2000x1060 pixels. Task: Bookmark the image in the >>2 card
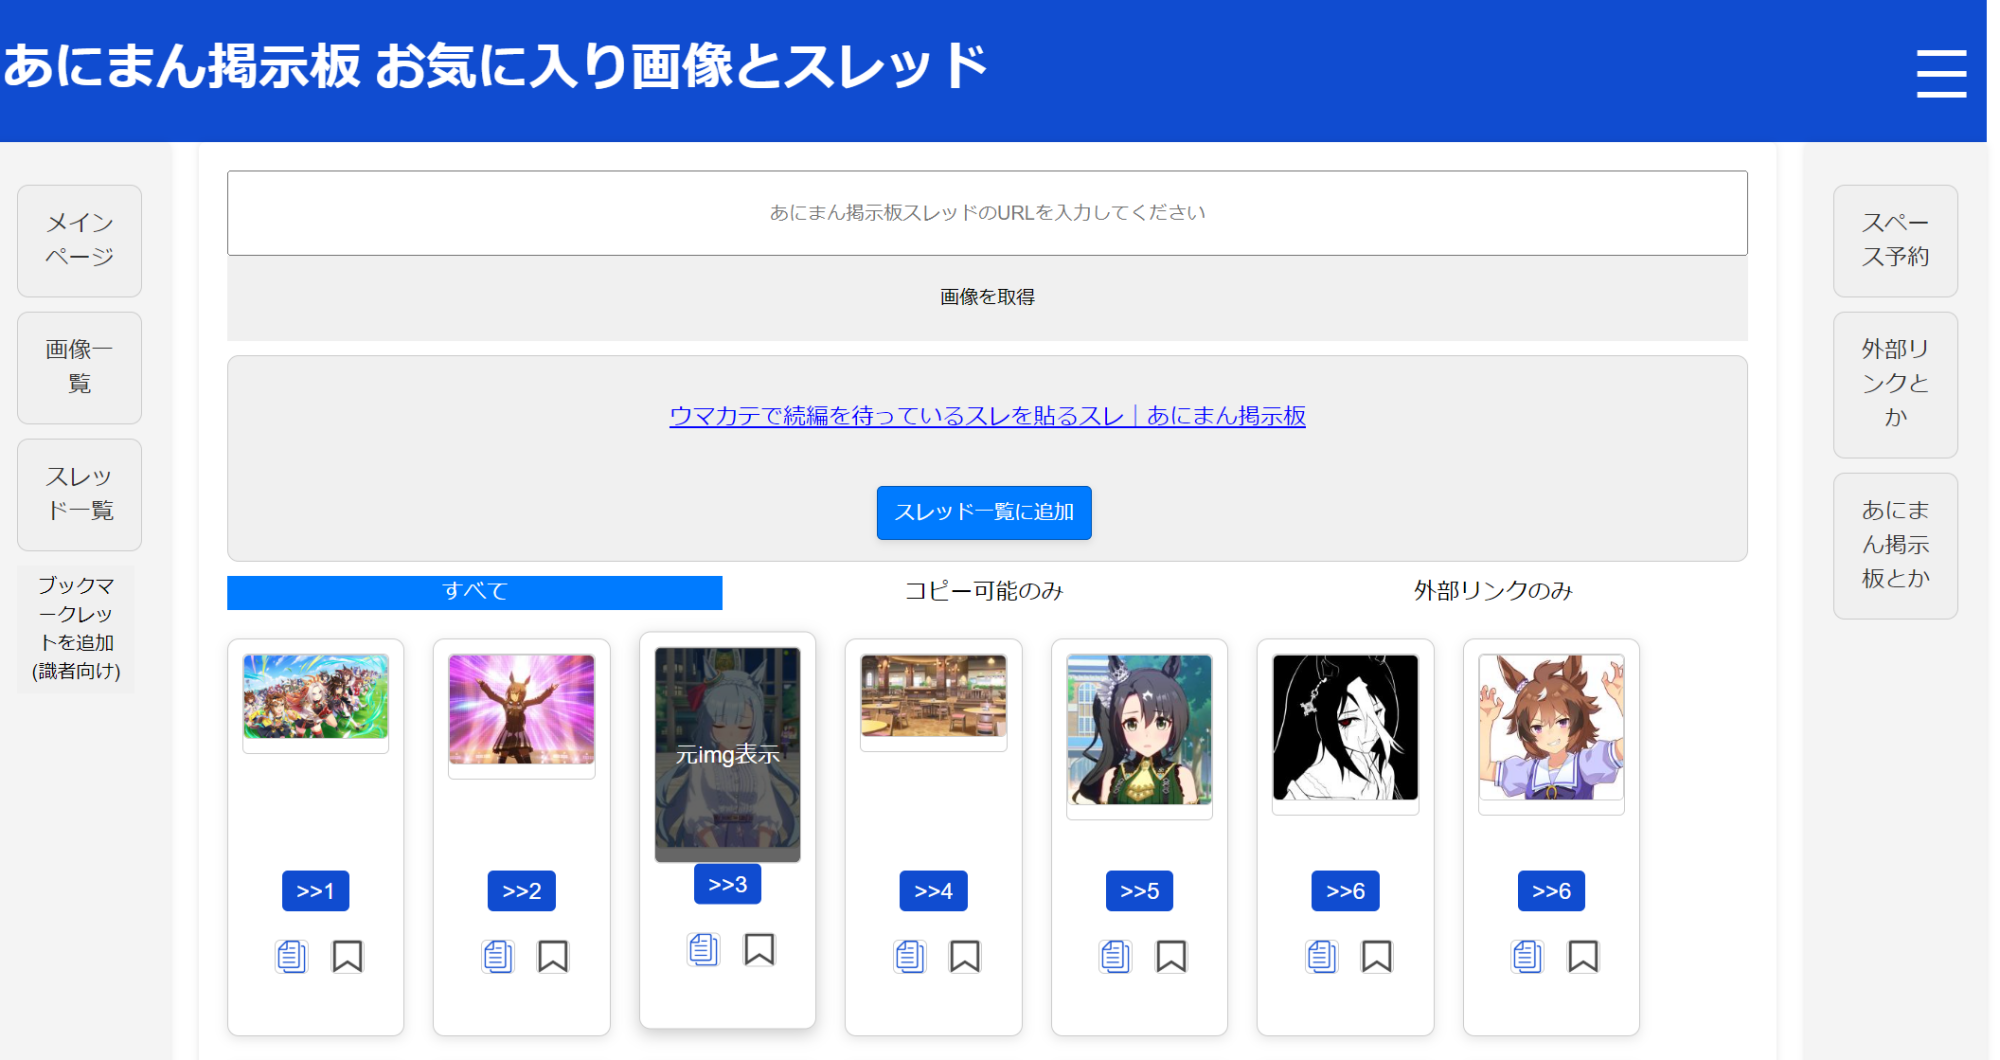(553, 957)
